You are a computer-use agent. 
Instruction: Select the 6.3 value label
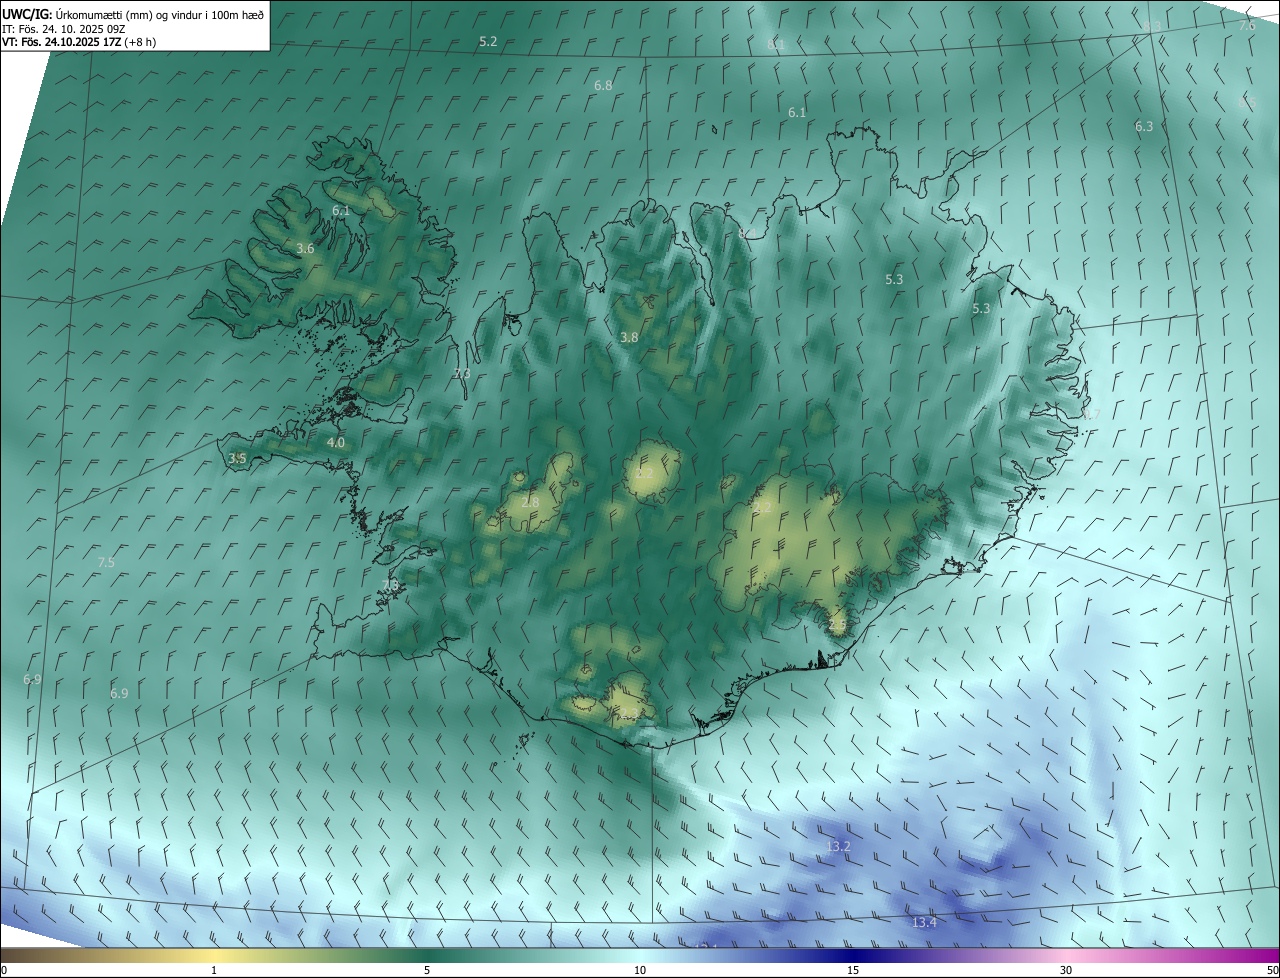tap(1144, 127)
